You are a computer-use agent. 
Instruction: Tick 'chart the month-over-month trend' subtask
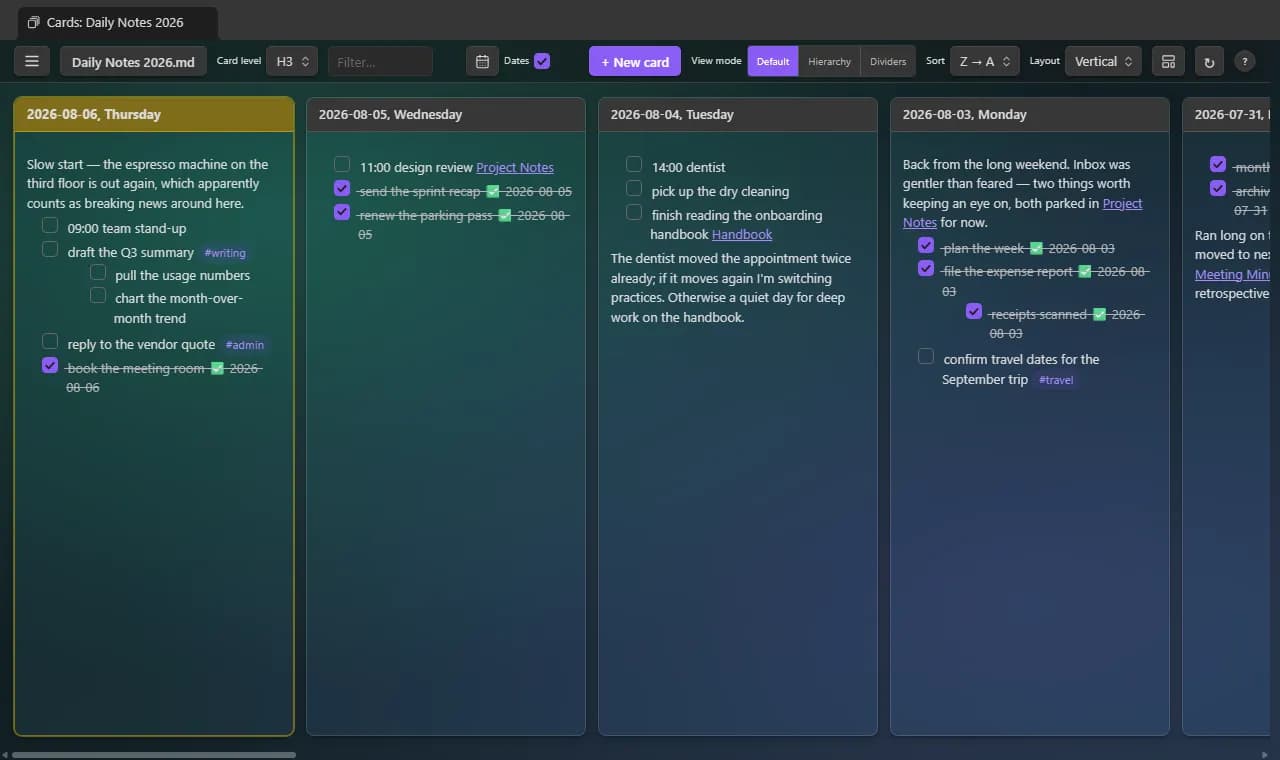pyautogui.click(x=98, y=295)
